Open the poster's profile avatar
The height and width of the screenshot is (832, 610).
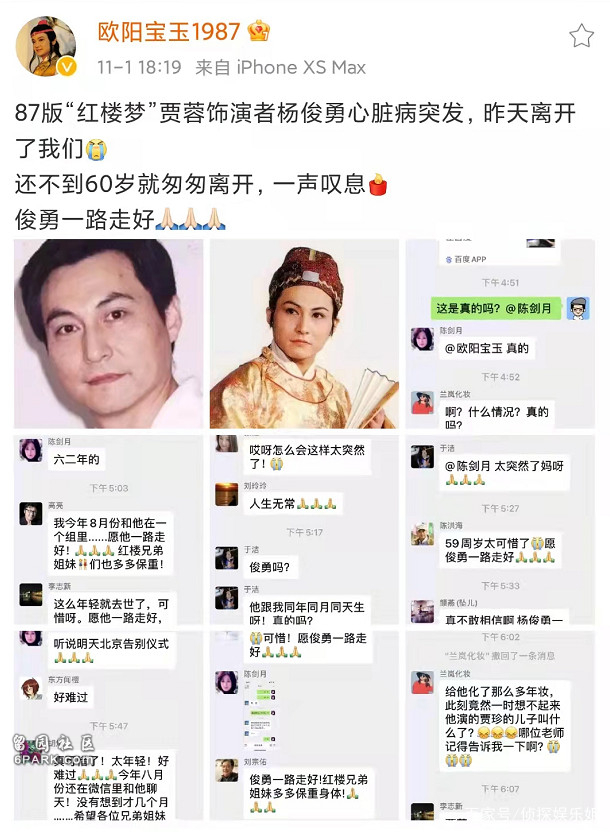pyautogui.click(x=46, y=46)
